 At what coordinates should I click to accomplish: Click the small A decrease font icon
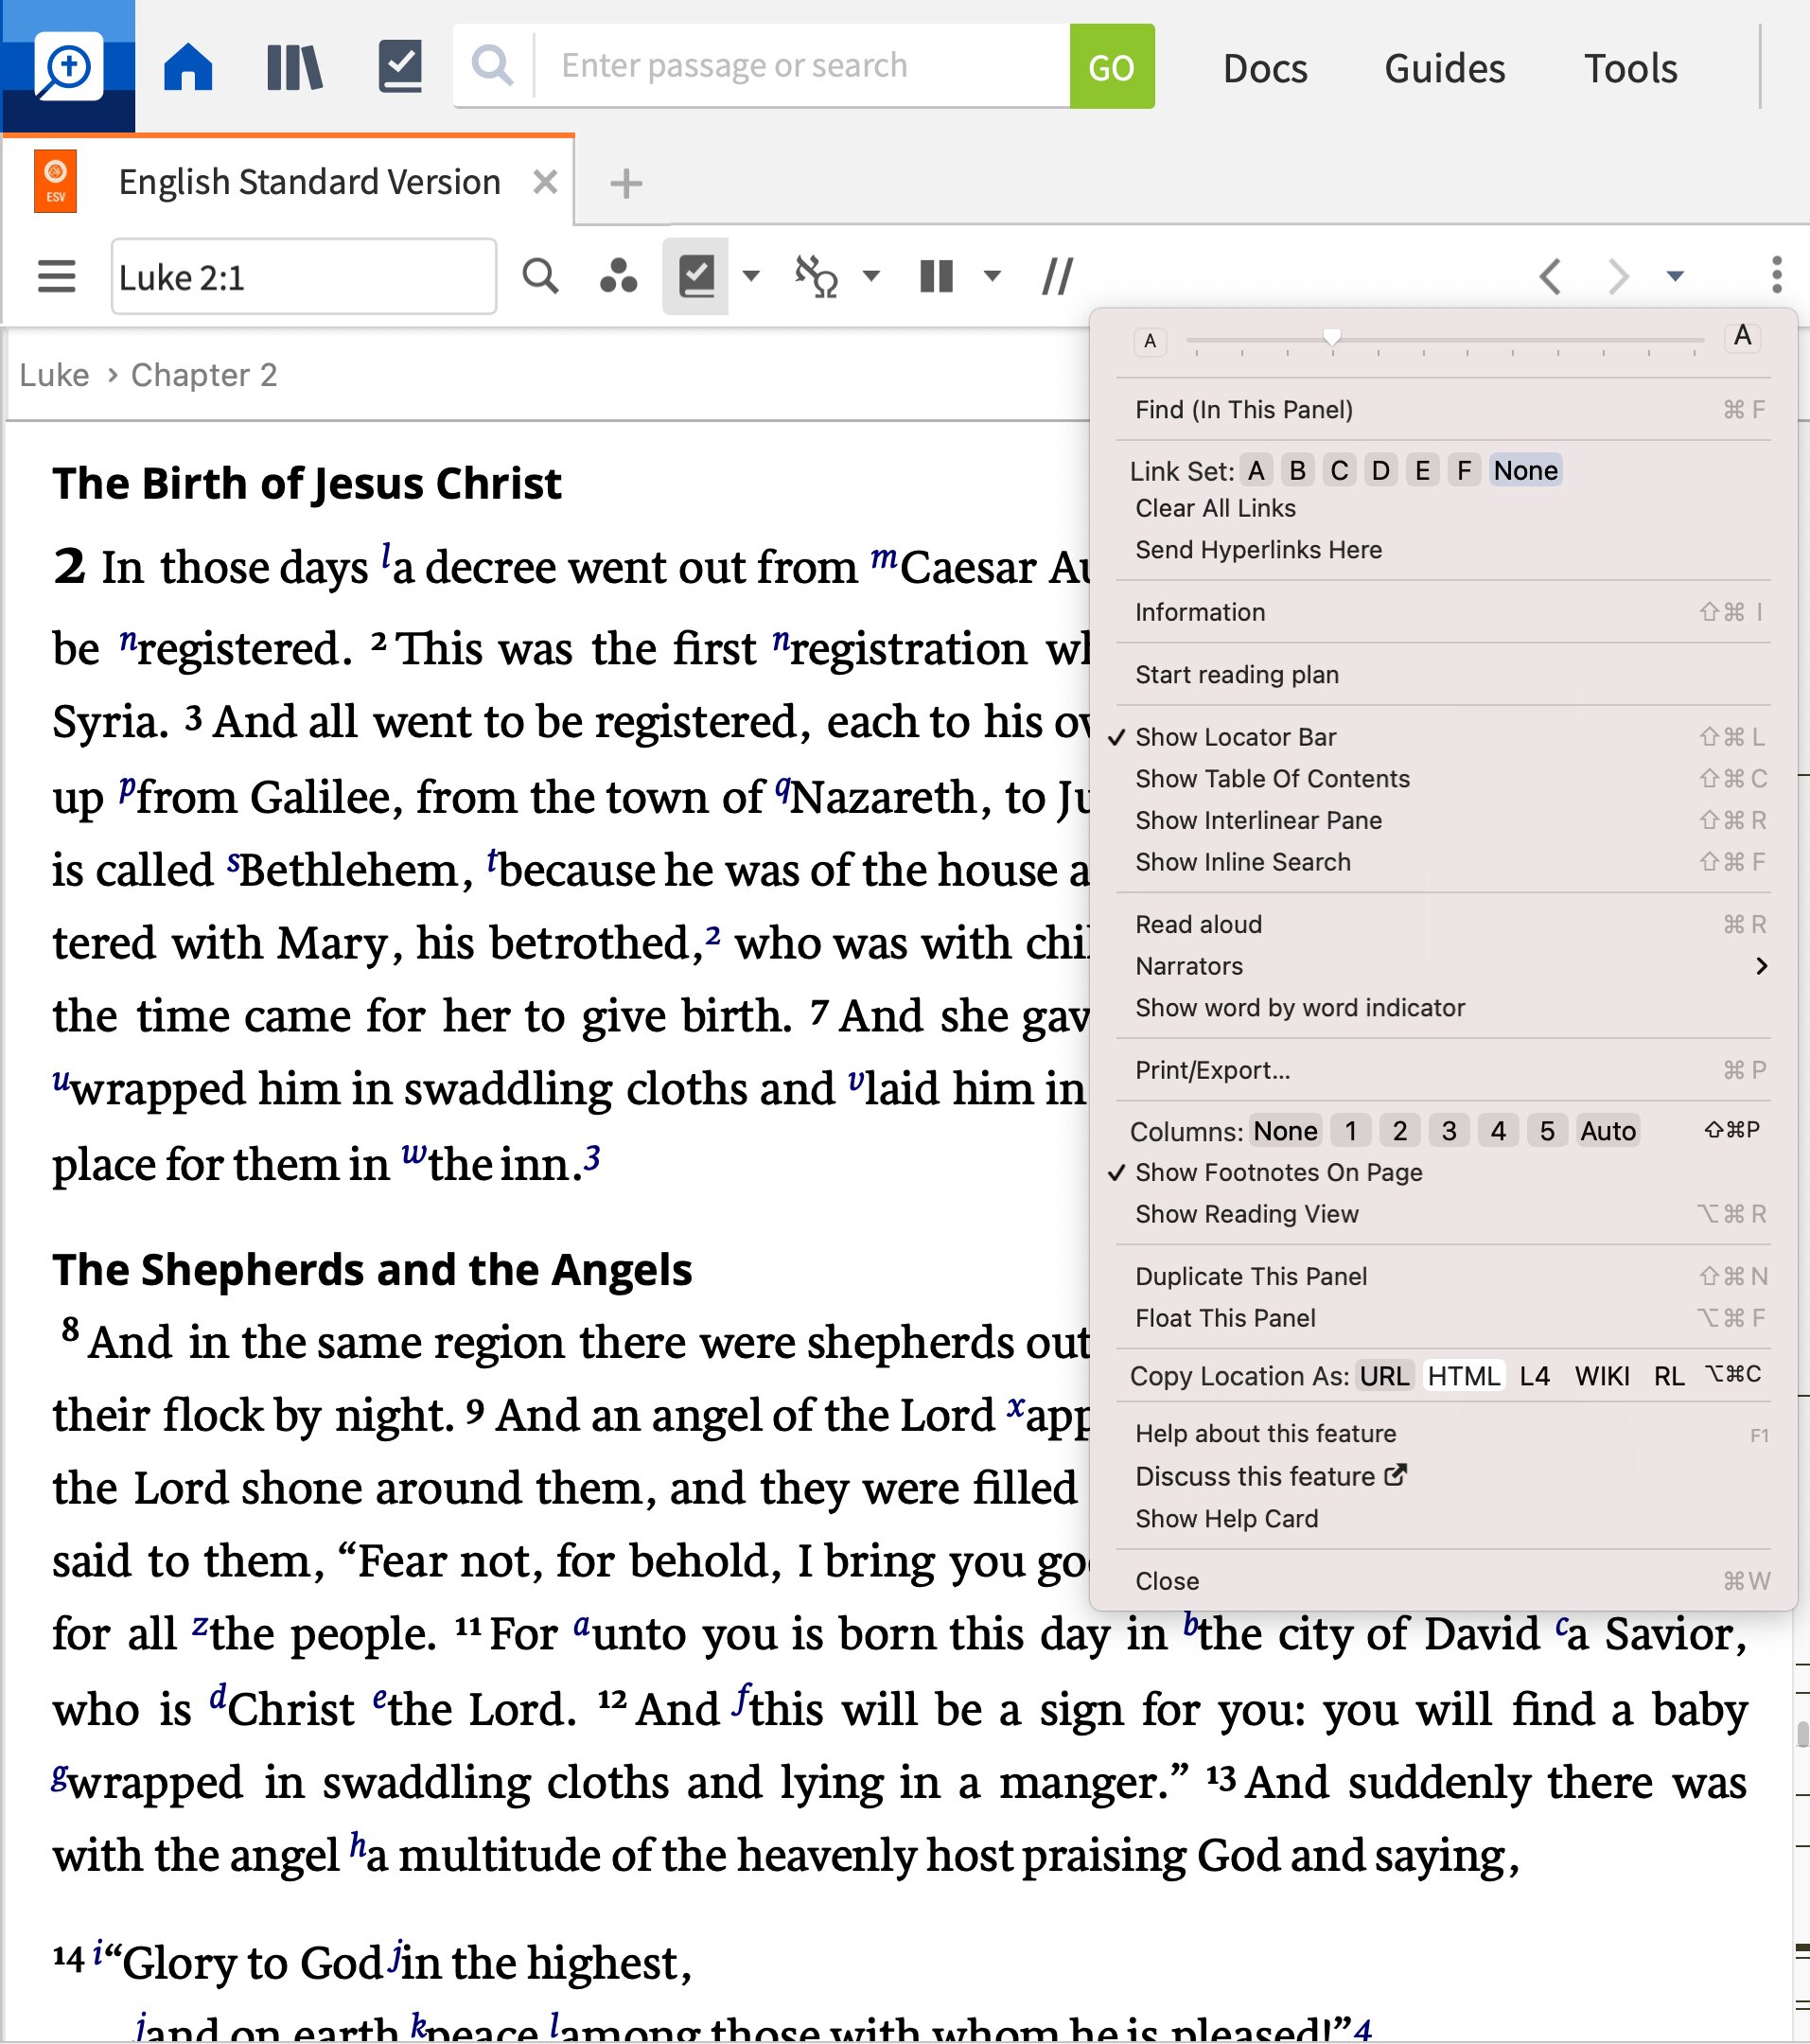(1150, 341)
